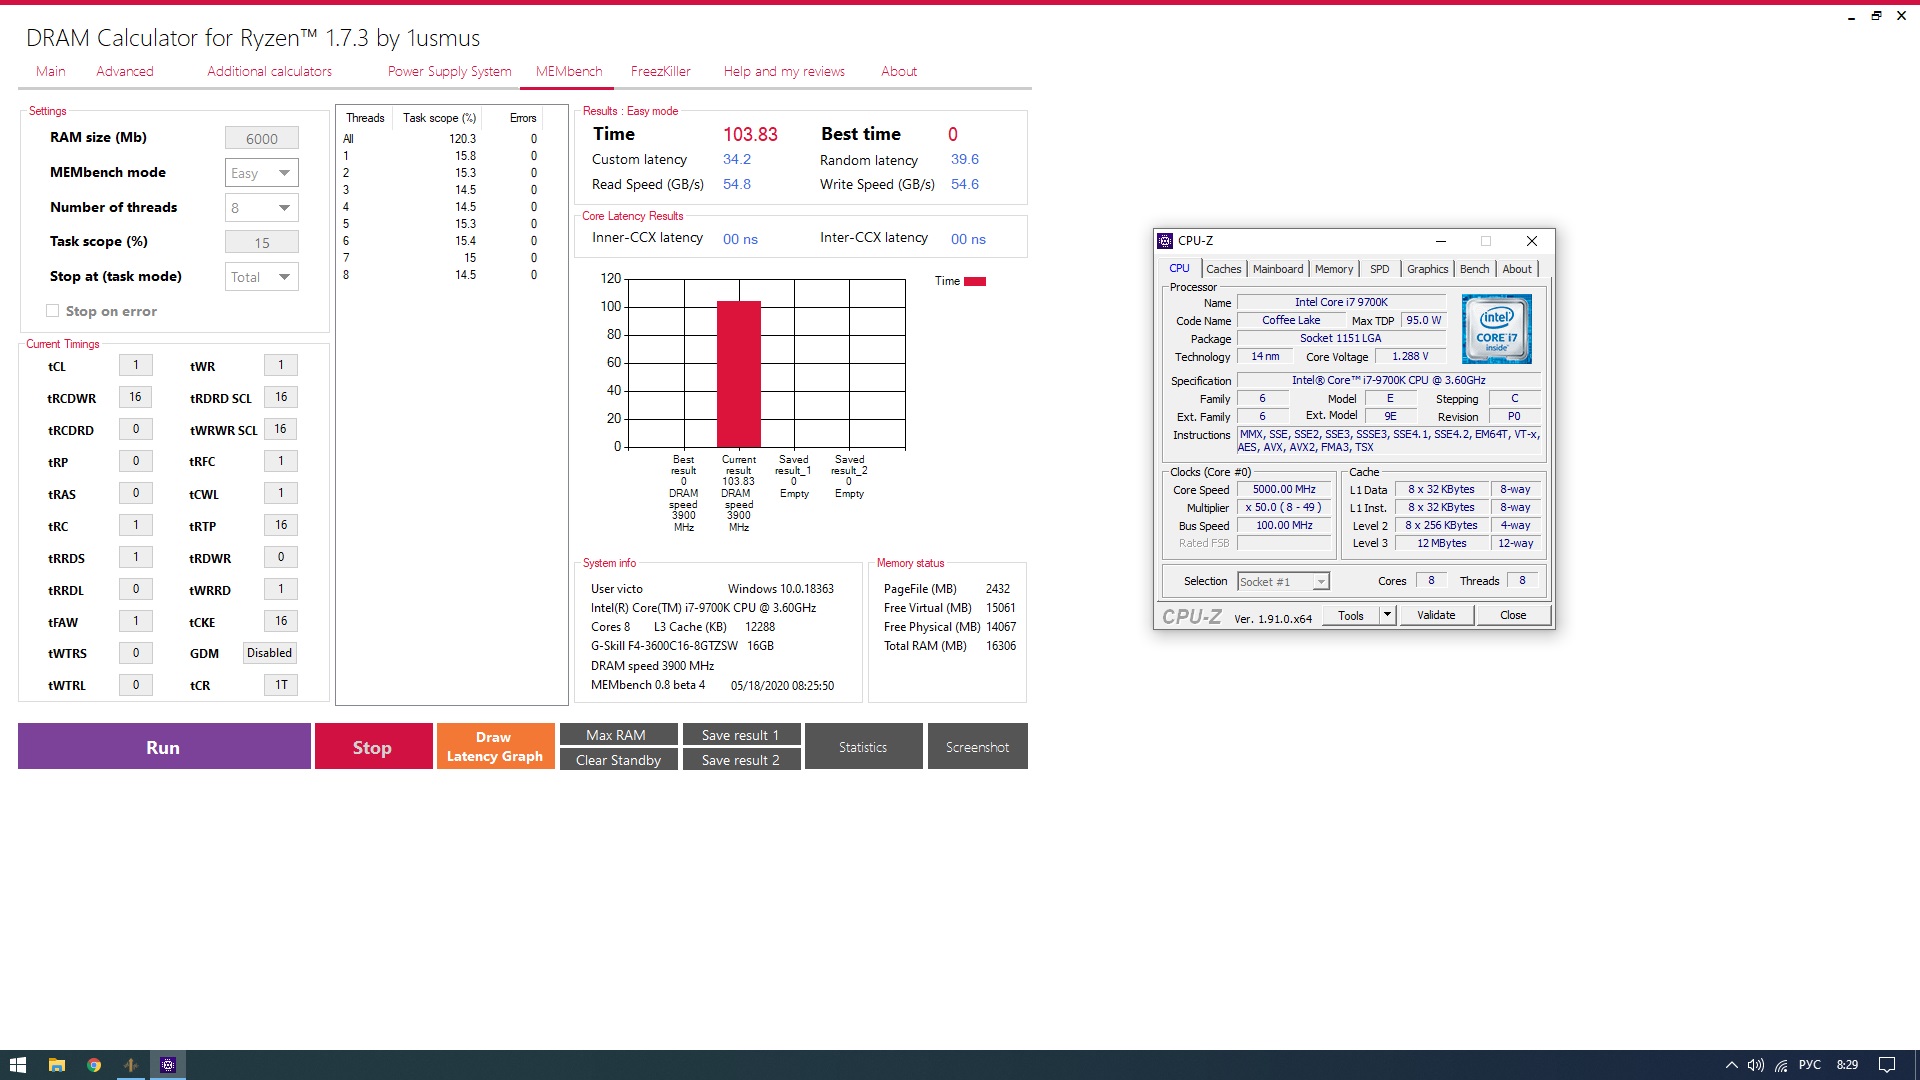Click the network icon in system tray

pos(1782,1065)
